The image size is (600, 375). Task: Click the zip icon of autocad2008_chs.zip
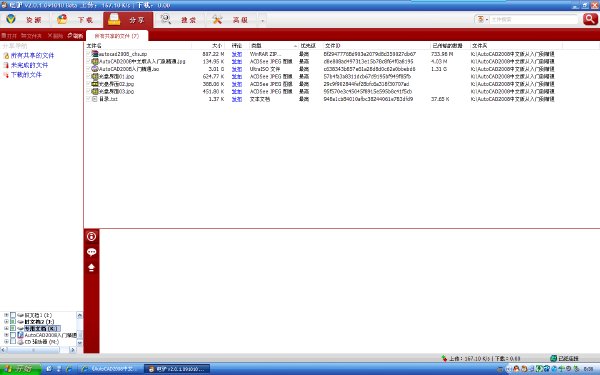coord(95,54)
